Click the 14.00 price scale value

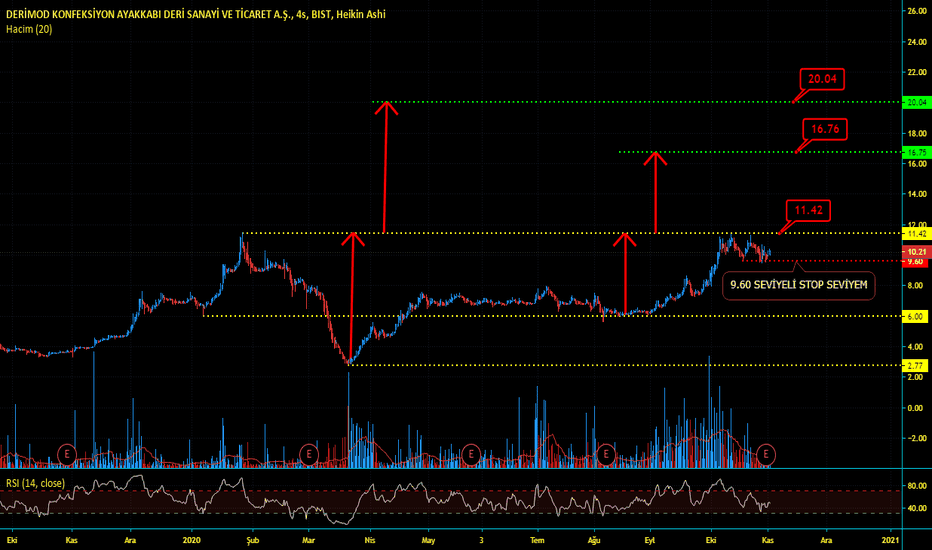(x=917, y=194)
